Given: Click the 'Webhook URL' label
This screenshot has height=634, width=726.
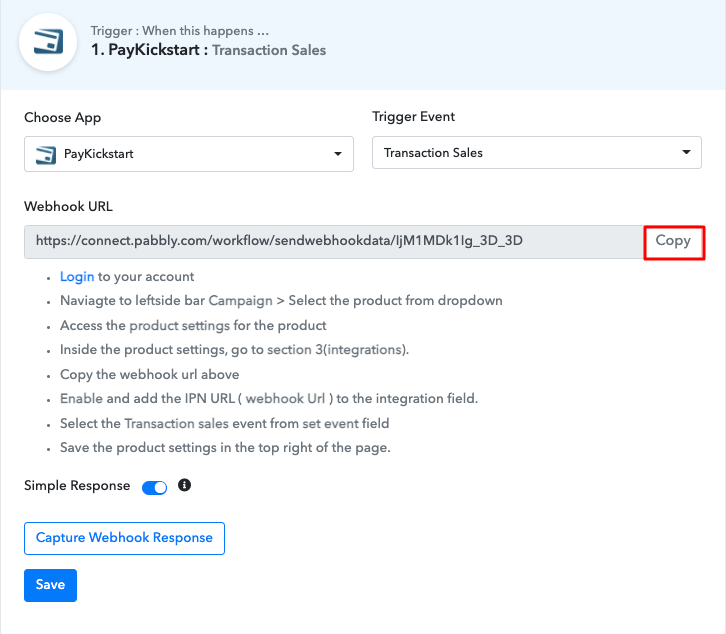Looking at the screenshot, I should 69,207.
